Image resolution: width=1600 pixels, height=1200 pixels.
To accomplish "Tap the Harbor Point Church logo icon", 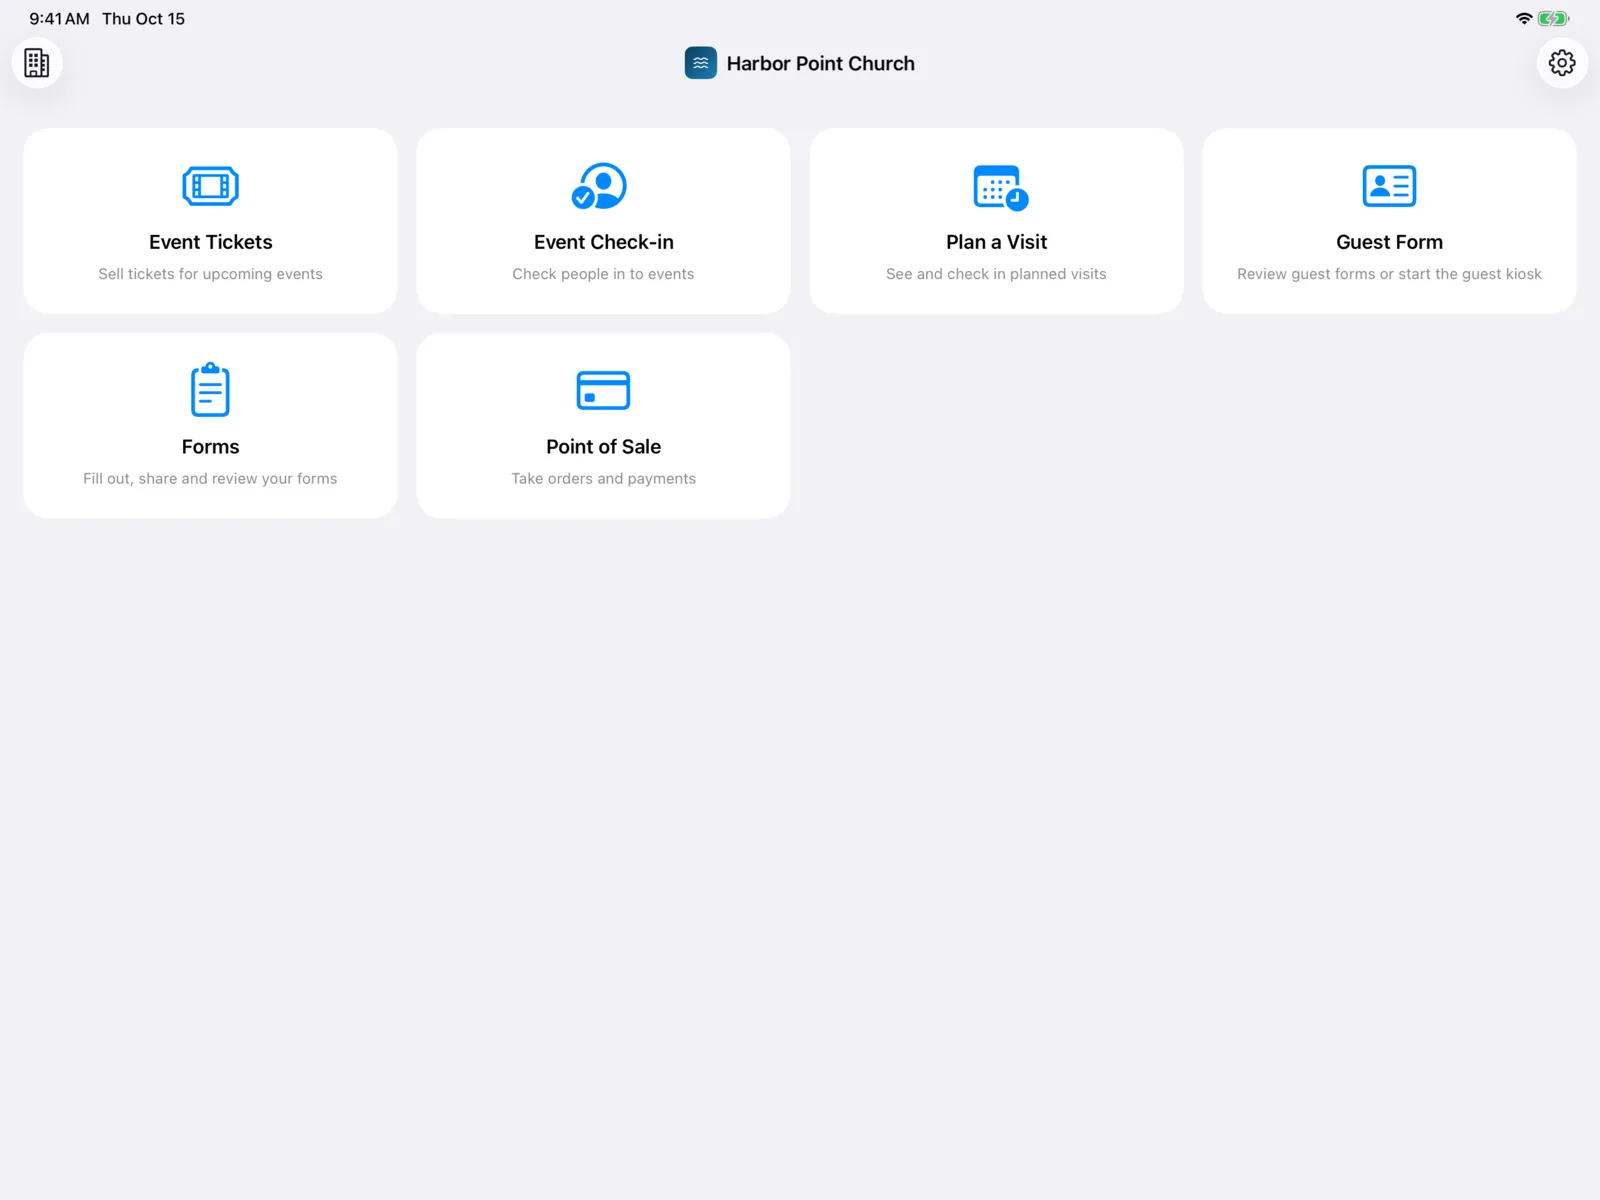I will (701, 63).
